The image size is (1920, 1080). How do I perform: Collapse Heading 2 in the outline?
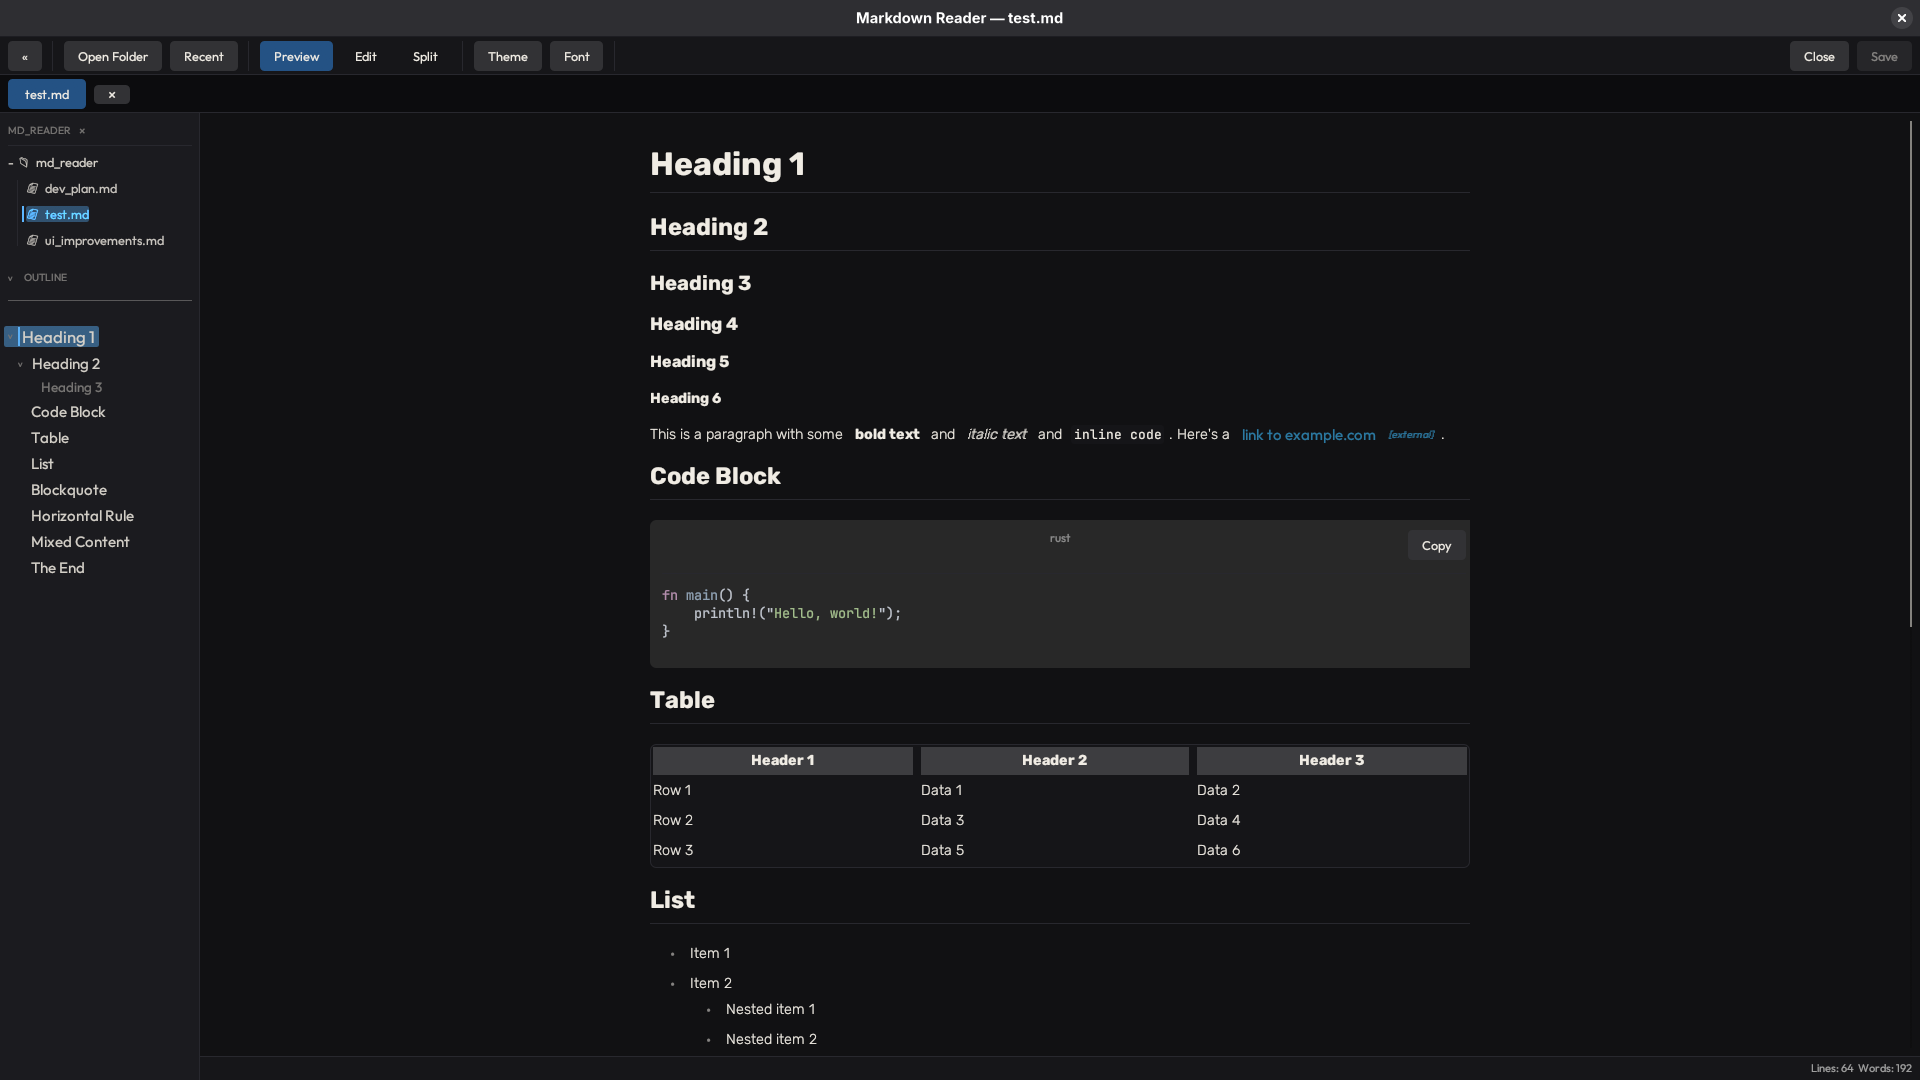pos(22,364)
